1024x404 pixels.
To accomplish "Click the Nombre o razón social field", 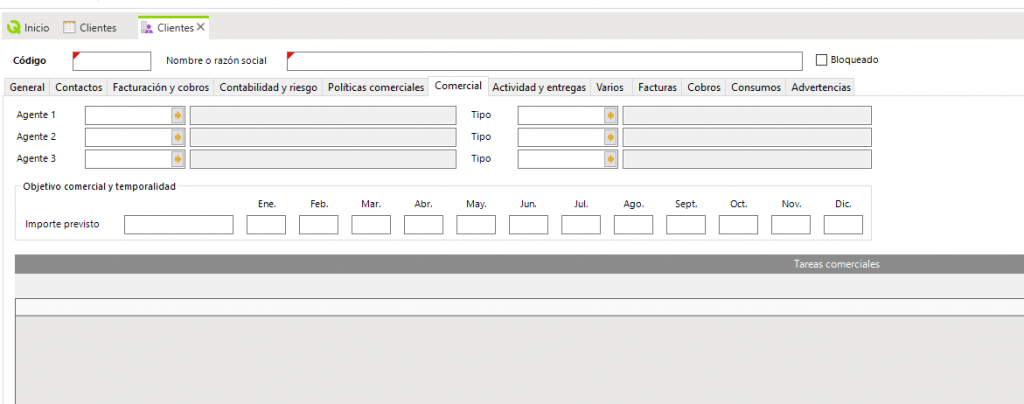I will (544, 61).
